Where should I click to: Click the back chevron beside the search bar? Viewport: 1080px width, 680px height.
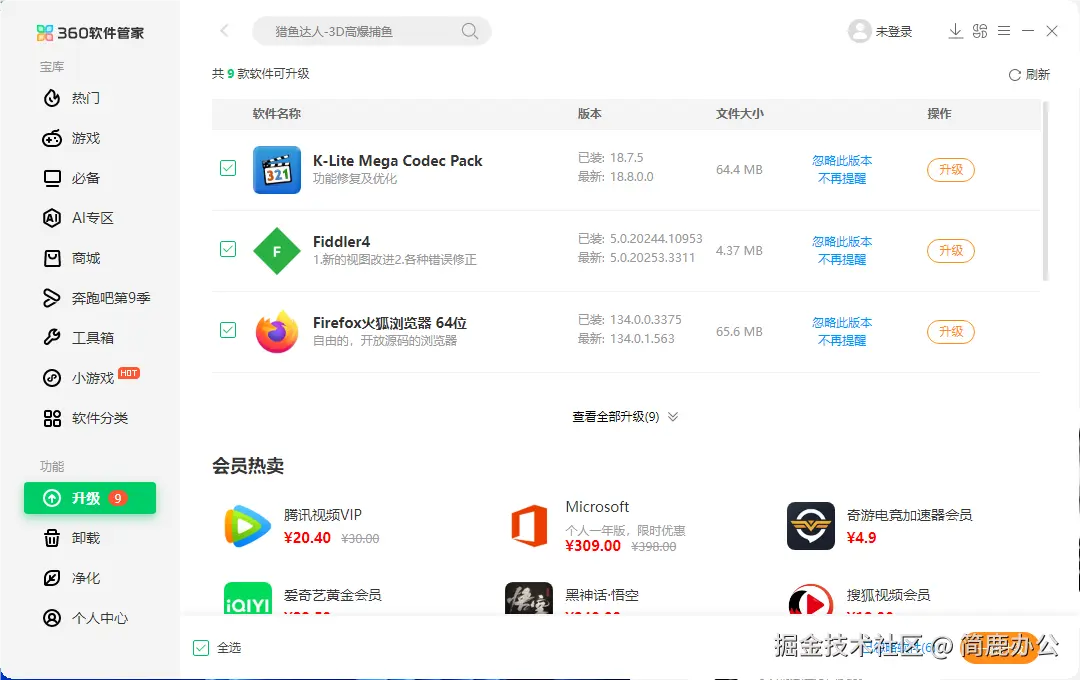[223, 31]
